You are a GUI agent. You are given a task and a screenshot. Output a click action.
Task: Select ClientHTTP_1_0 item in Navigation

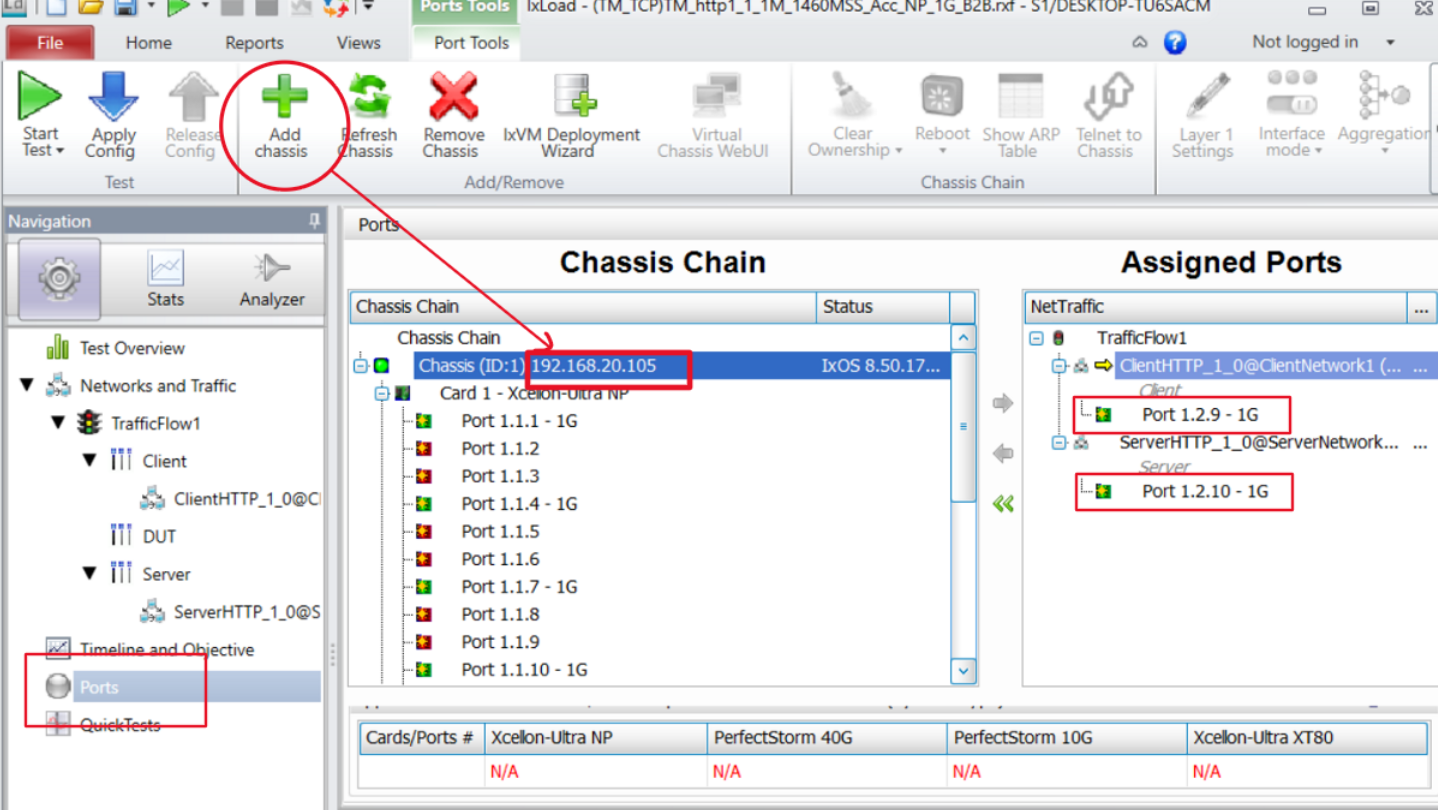[247, 498]
